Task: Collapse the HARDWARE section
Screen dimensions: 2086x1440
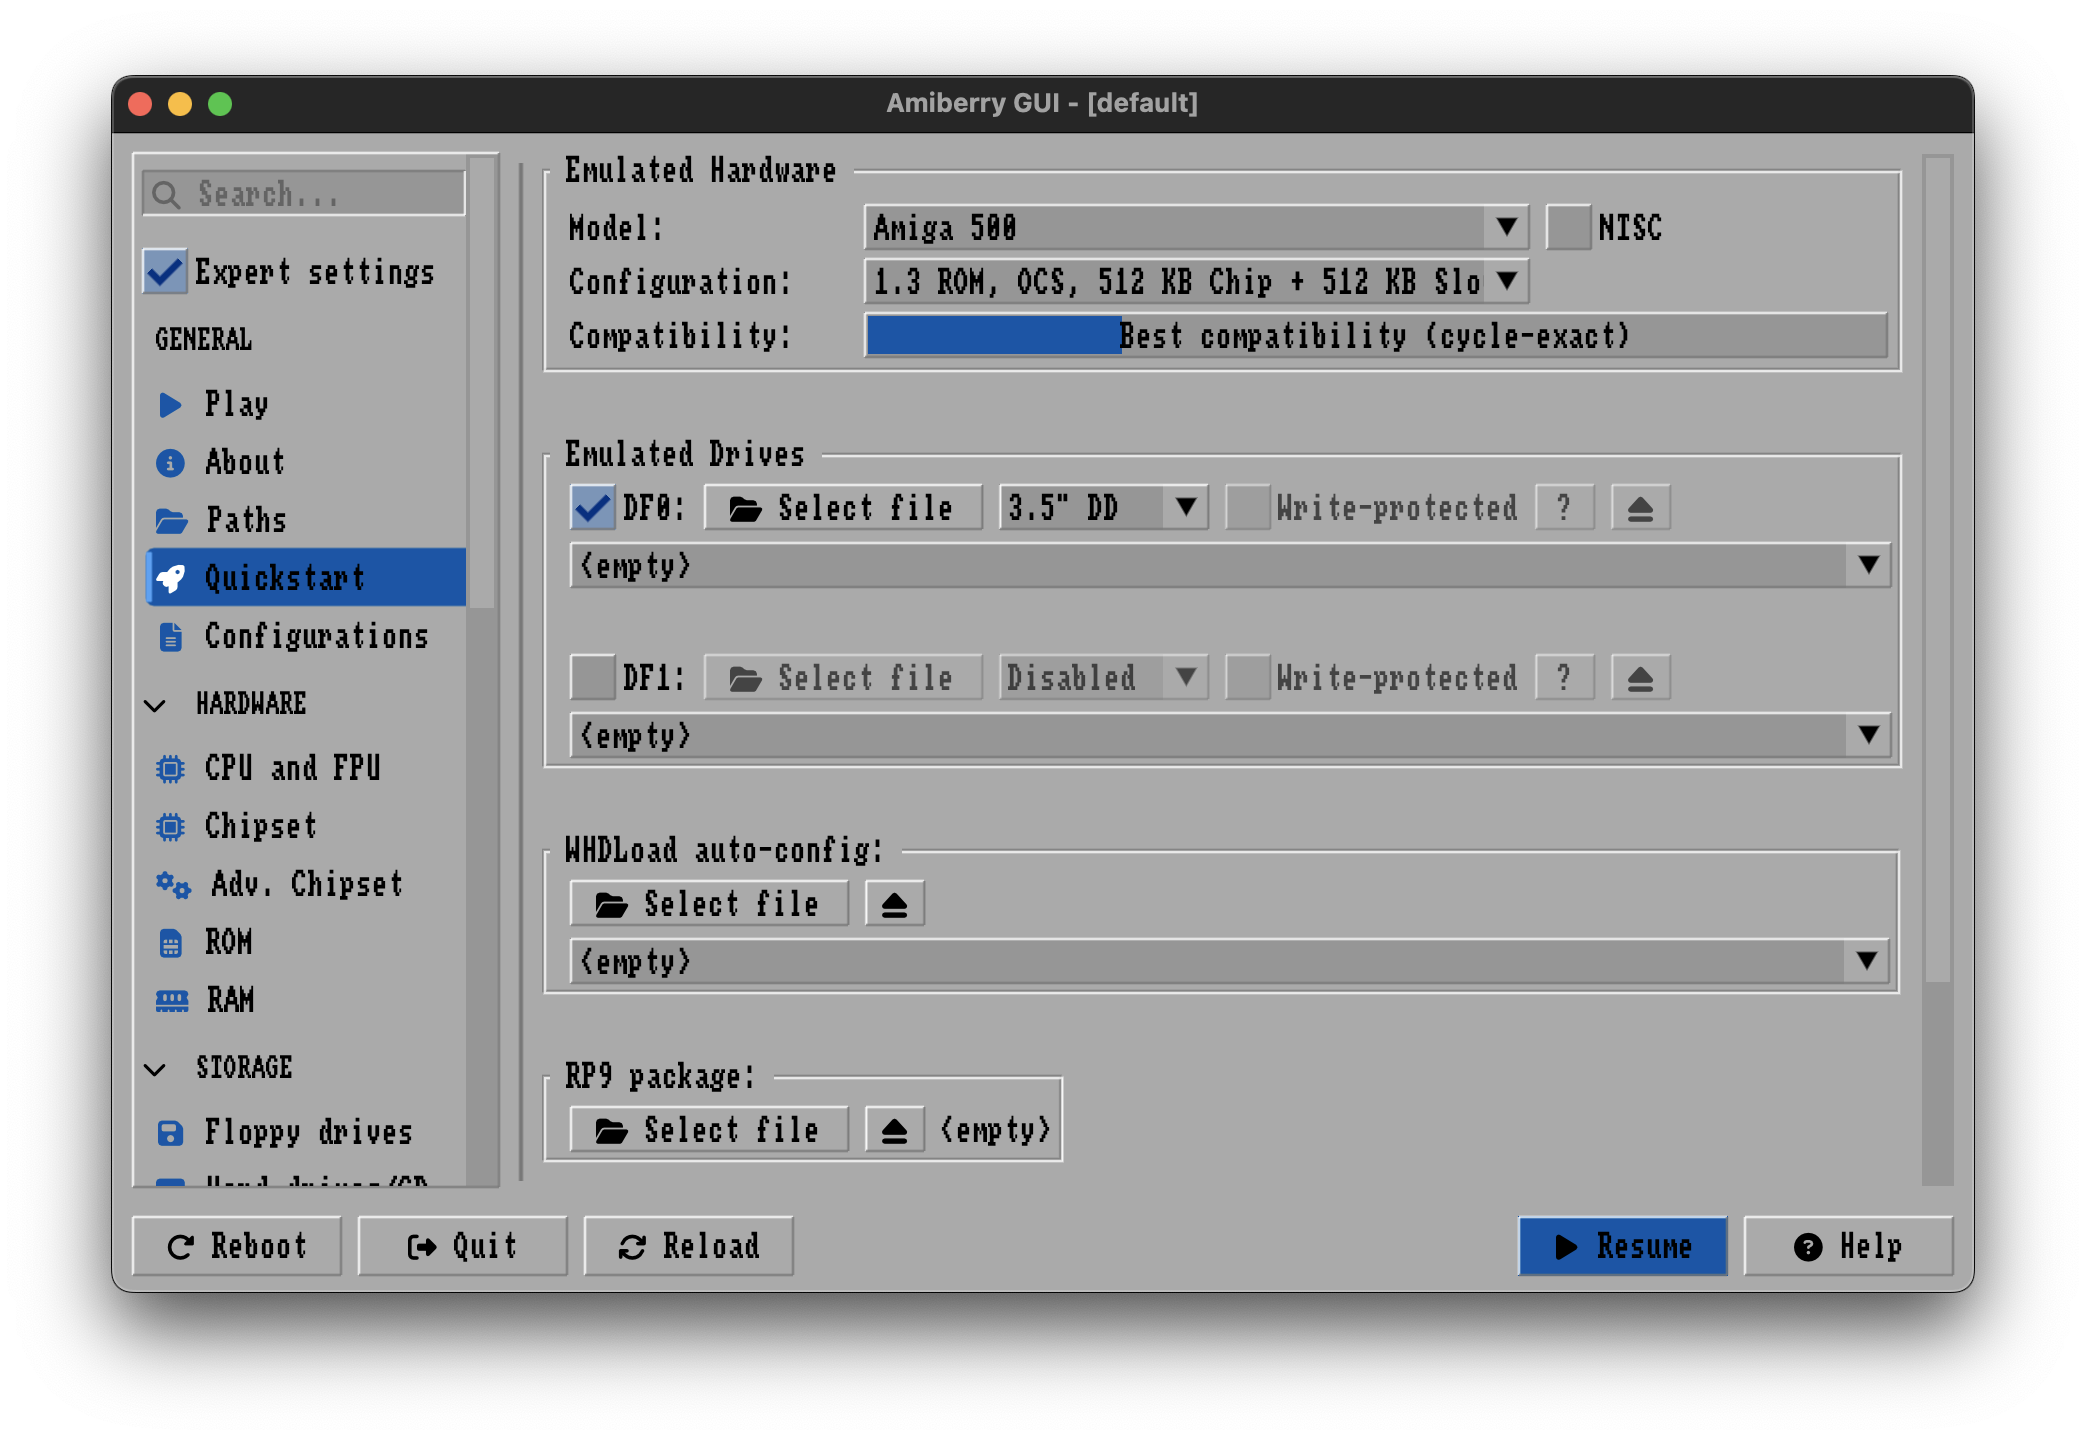Action: coord(155,705)
